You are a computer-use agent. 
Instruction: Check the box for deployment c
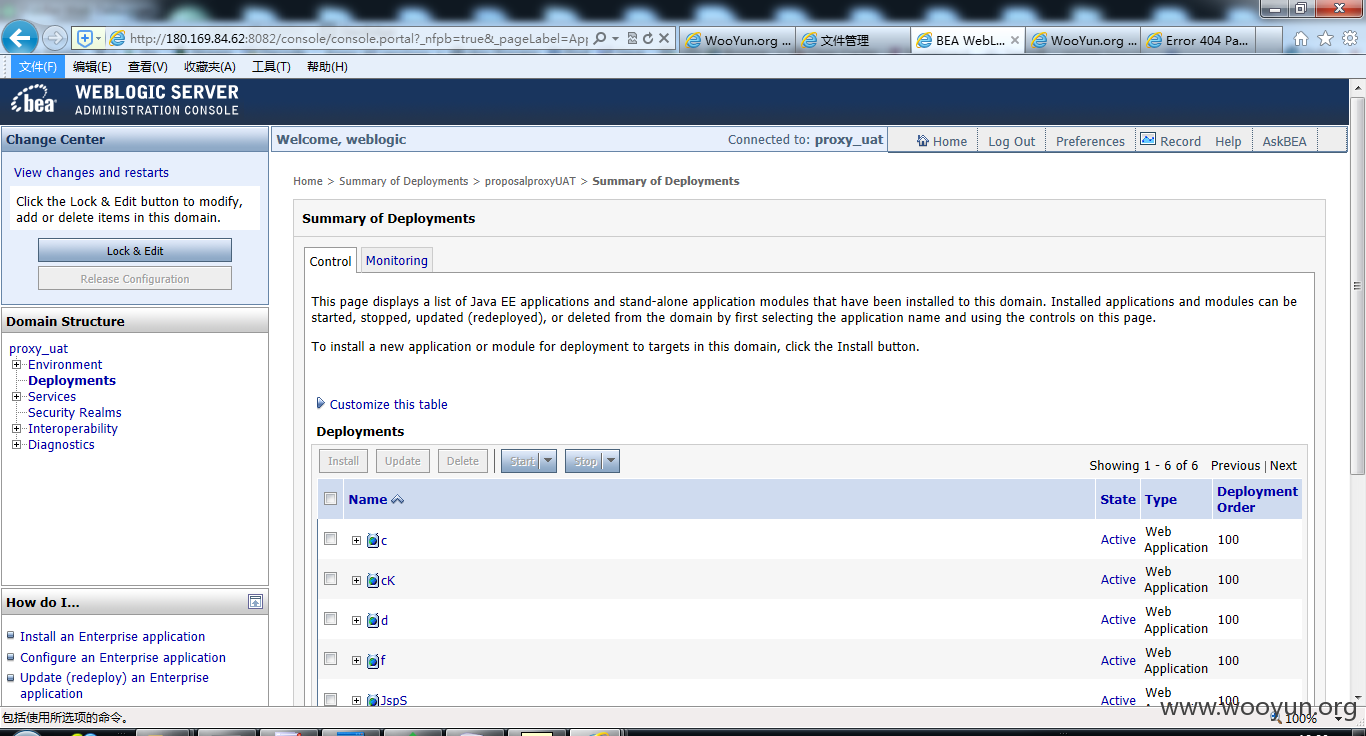[x=331, y=539]
